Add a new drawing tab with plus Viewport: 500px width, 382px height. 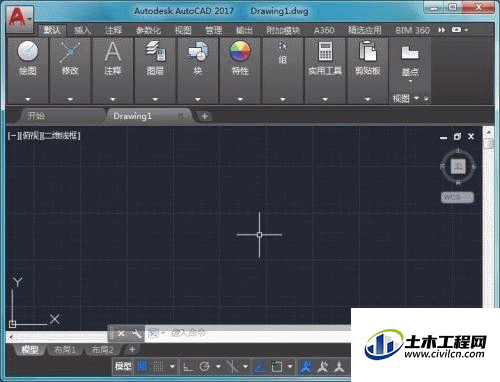coord(205,116)
